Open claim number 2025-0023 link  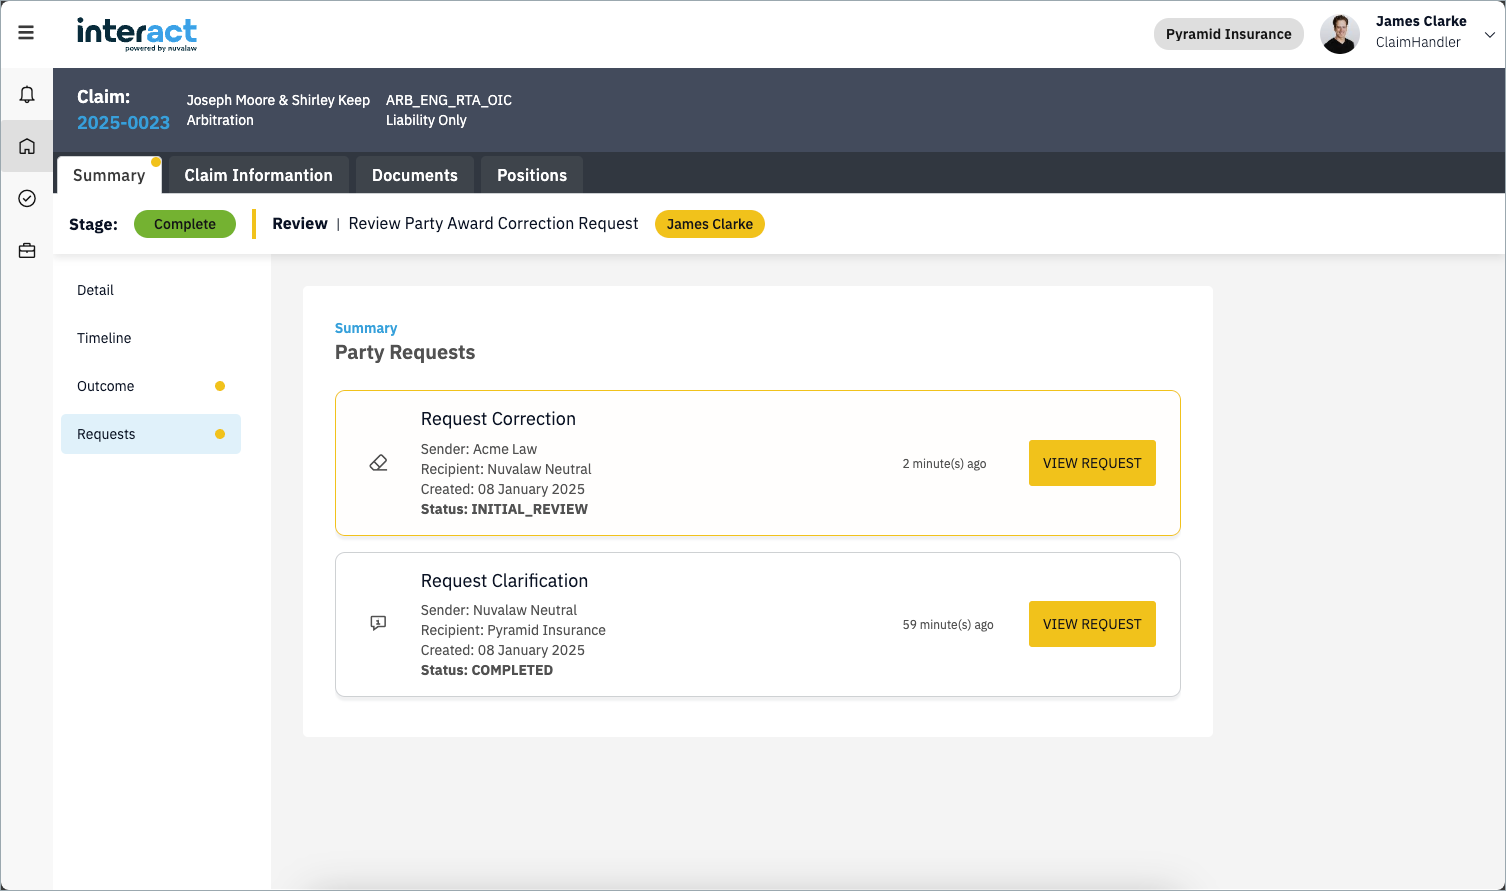123,122
